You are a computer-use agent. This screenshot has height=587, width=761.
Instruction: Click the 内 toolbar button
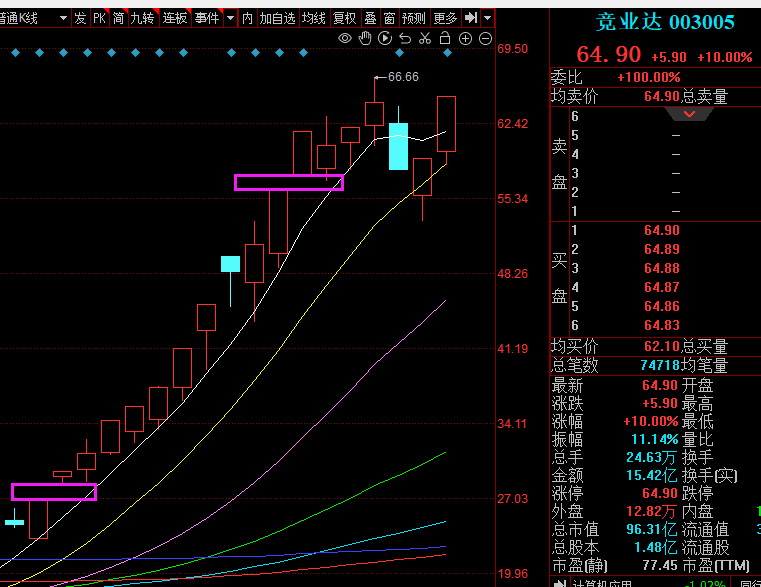pos(248,18)
